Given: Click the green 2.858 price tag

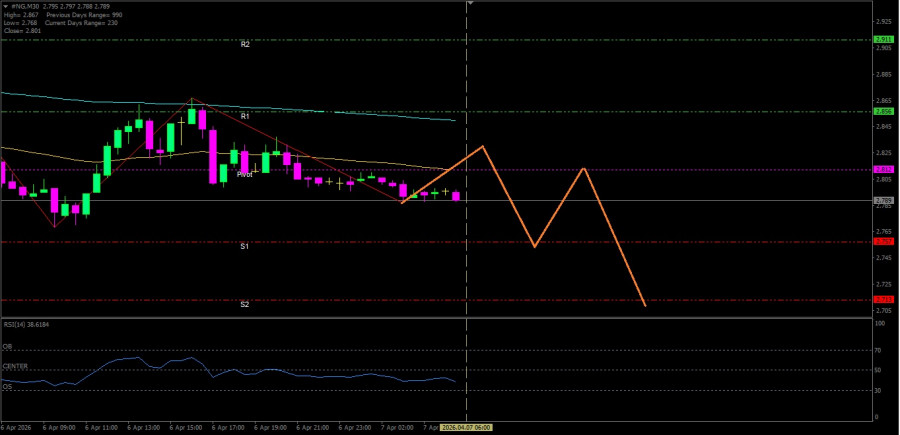Looking at the screenshot, I should [884, 112].
